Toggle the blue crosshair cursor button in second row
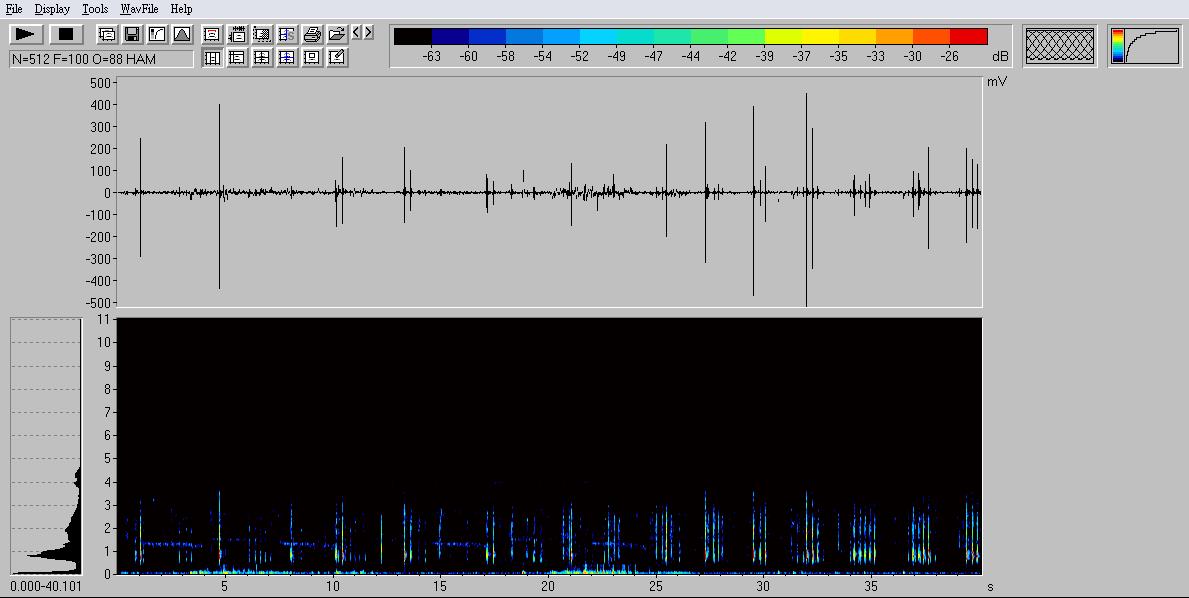The image size is (1189, 598). tap(287, 58)
